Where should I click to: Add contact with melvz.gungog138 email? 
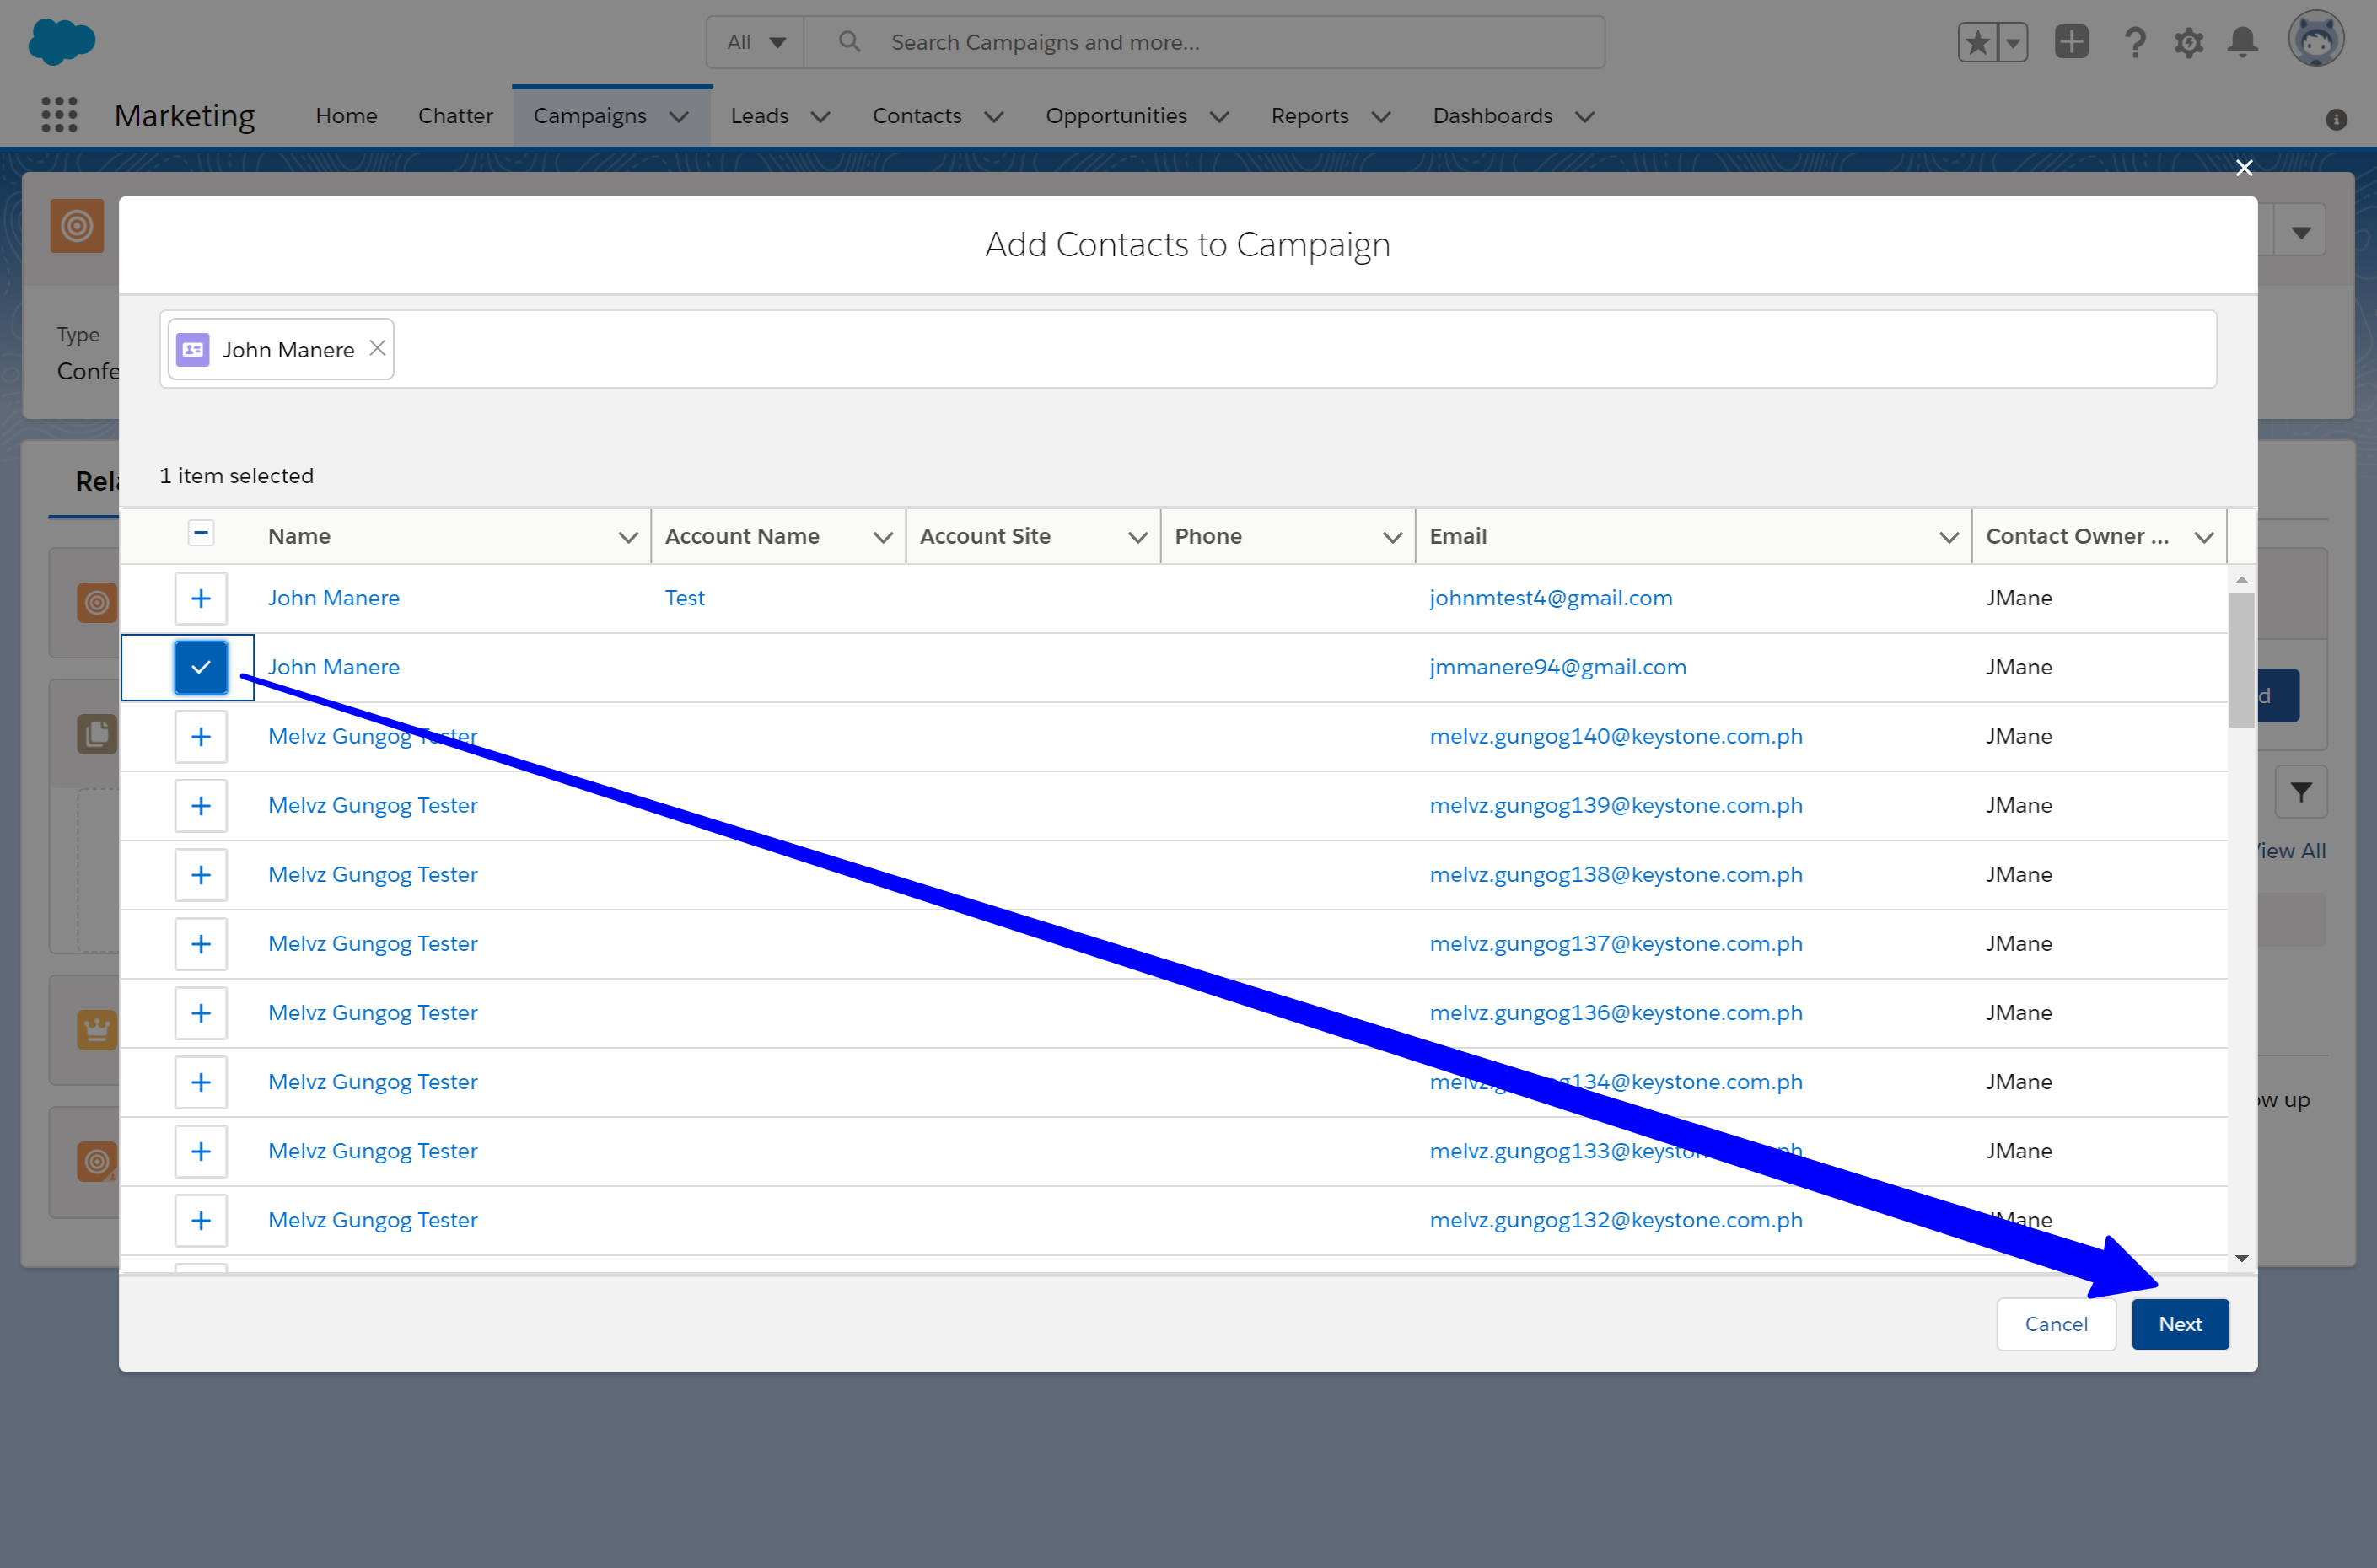201,874
